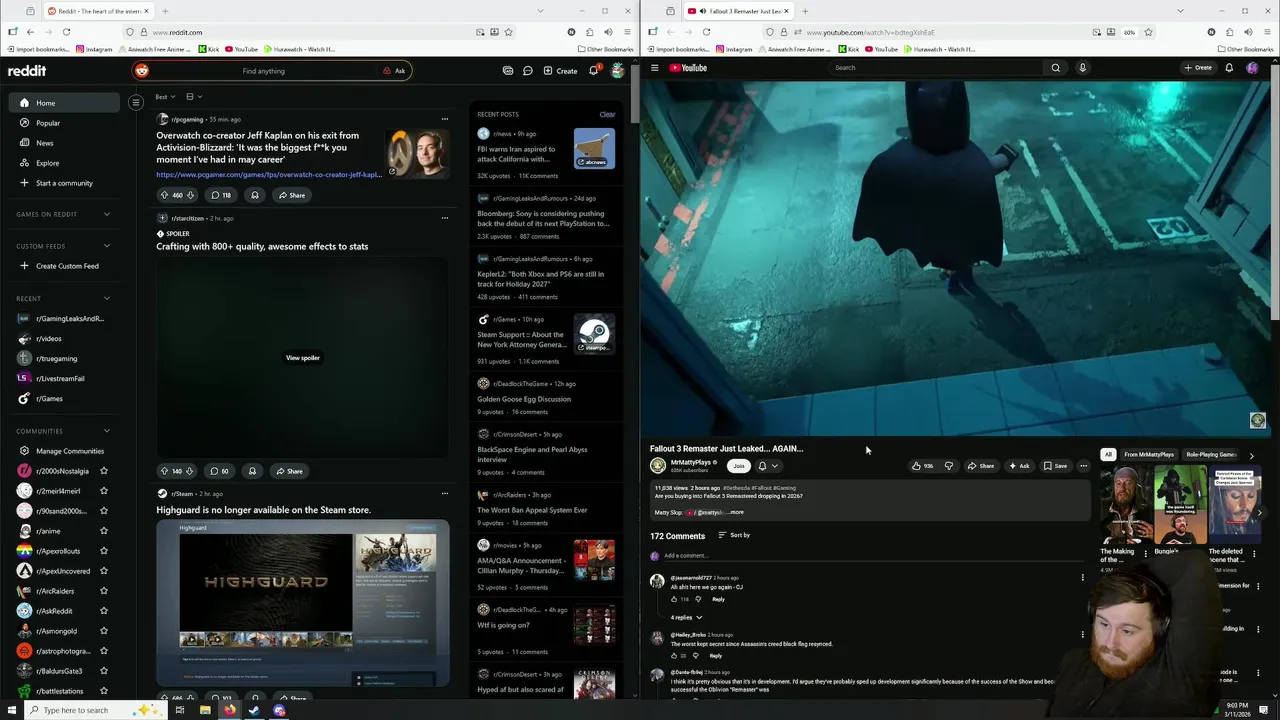
Task: Focus the Reddit Find anything search field
Action: [x=263, y=71]
